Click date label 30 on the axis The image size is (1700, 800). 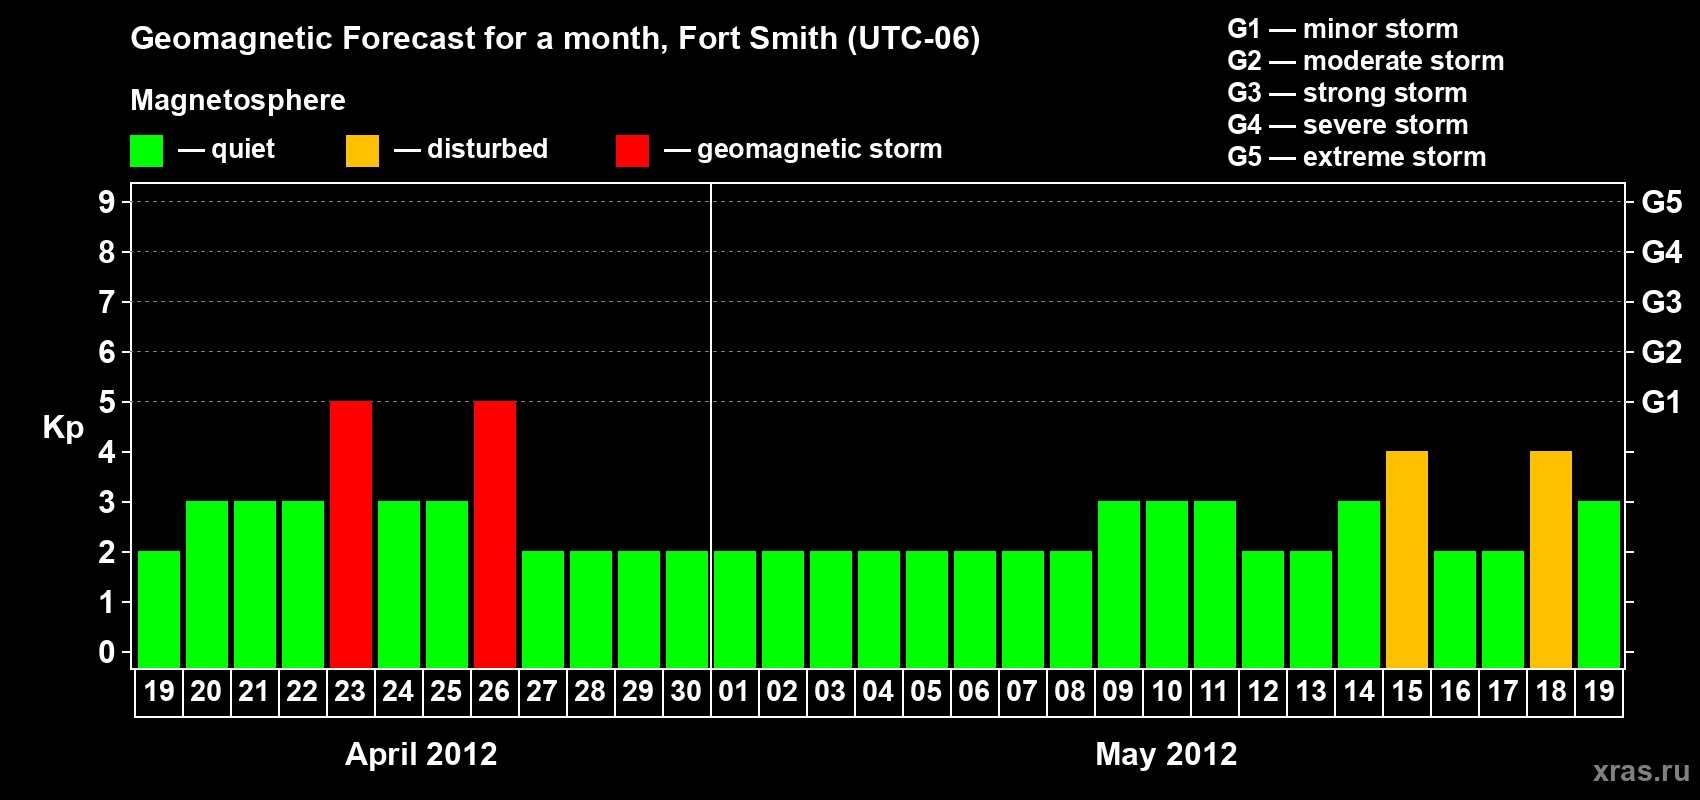(686, 692)
